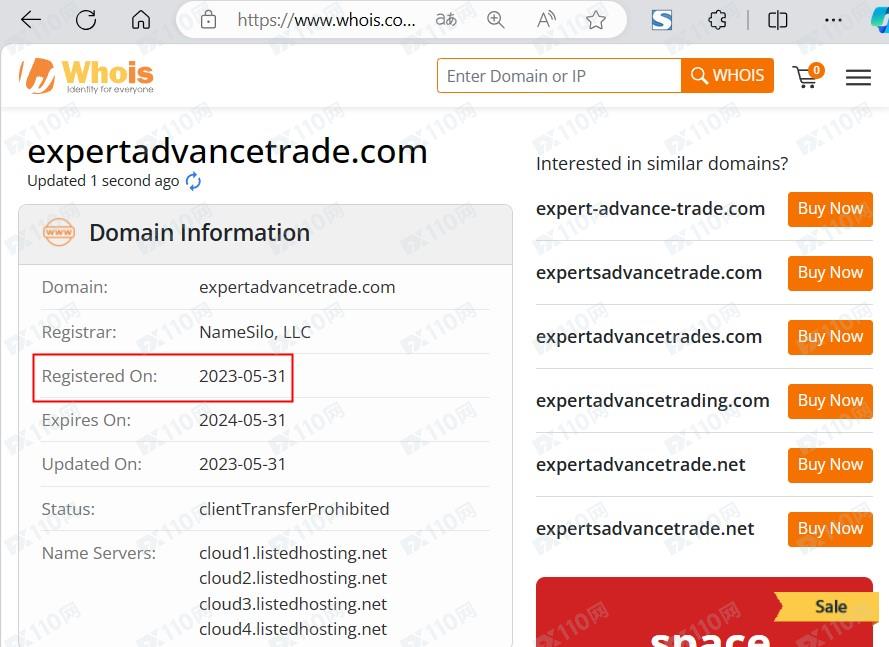Add page to favorites with star icon
Viewport: 889px width, 647px height.
coord(595,20)
